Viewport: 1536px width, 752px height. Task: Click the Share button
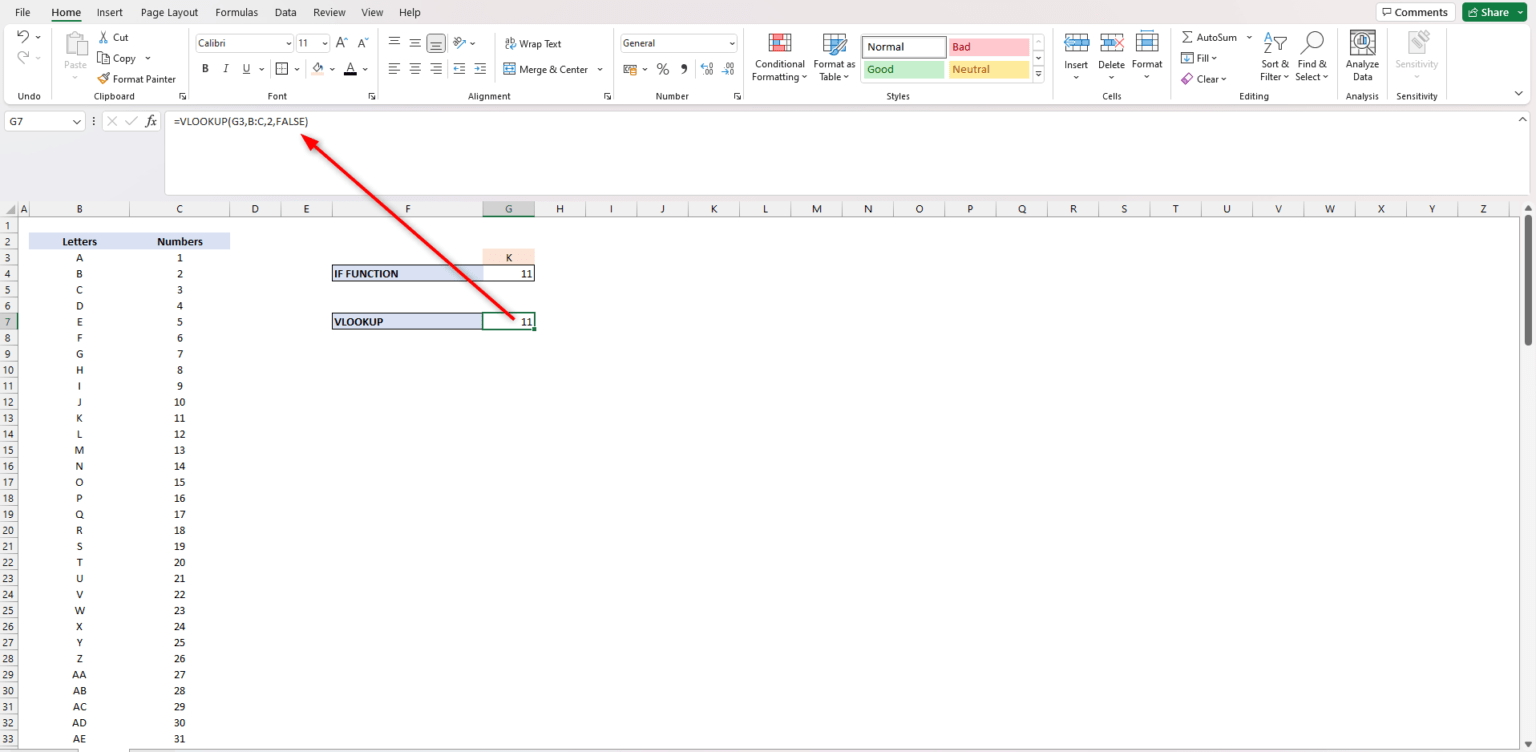point(1492,11)
